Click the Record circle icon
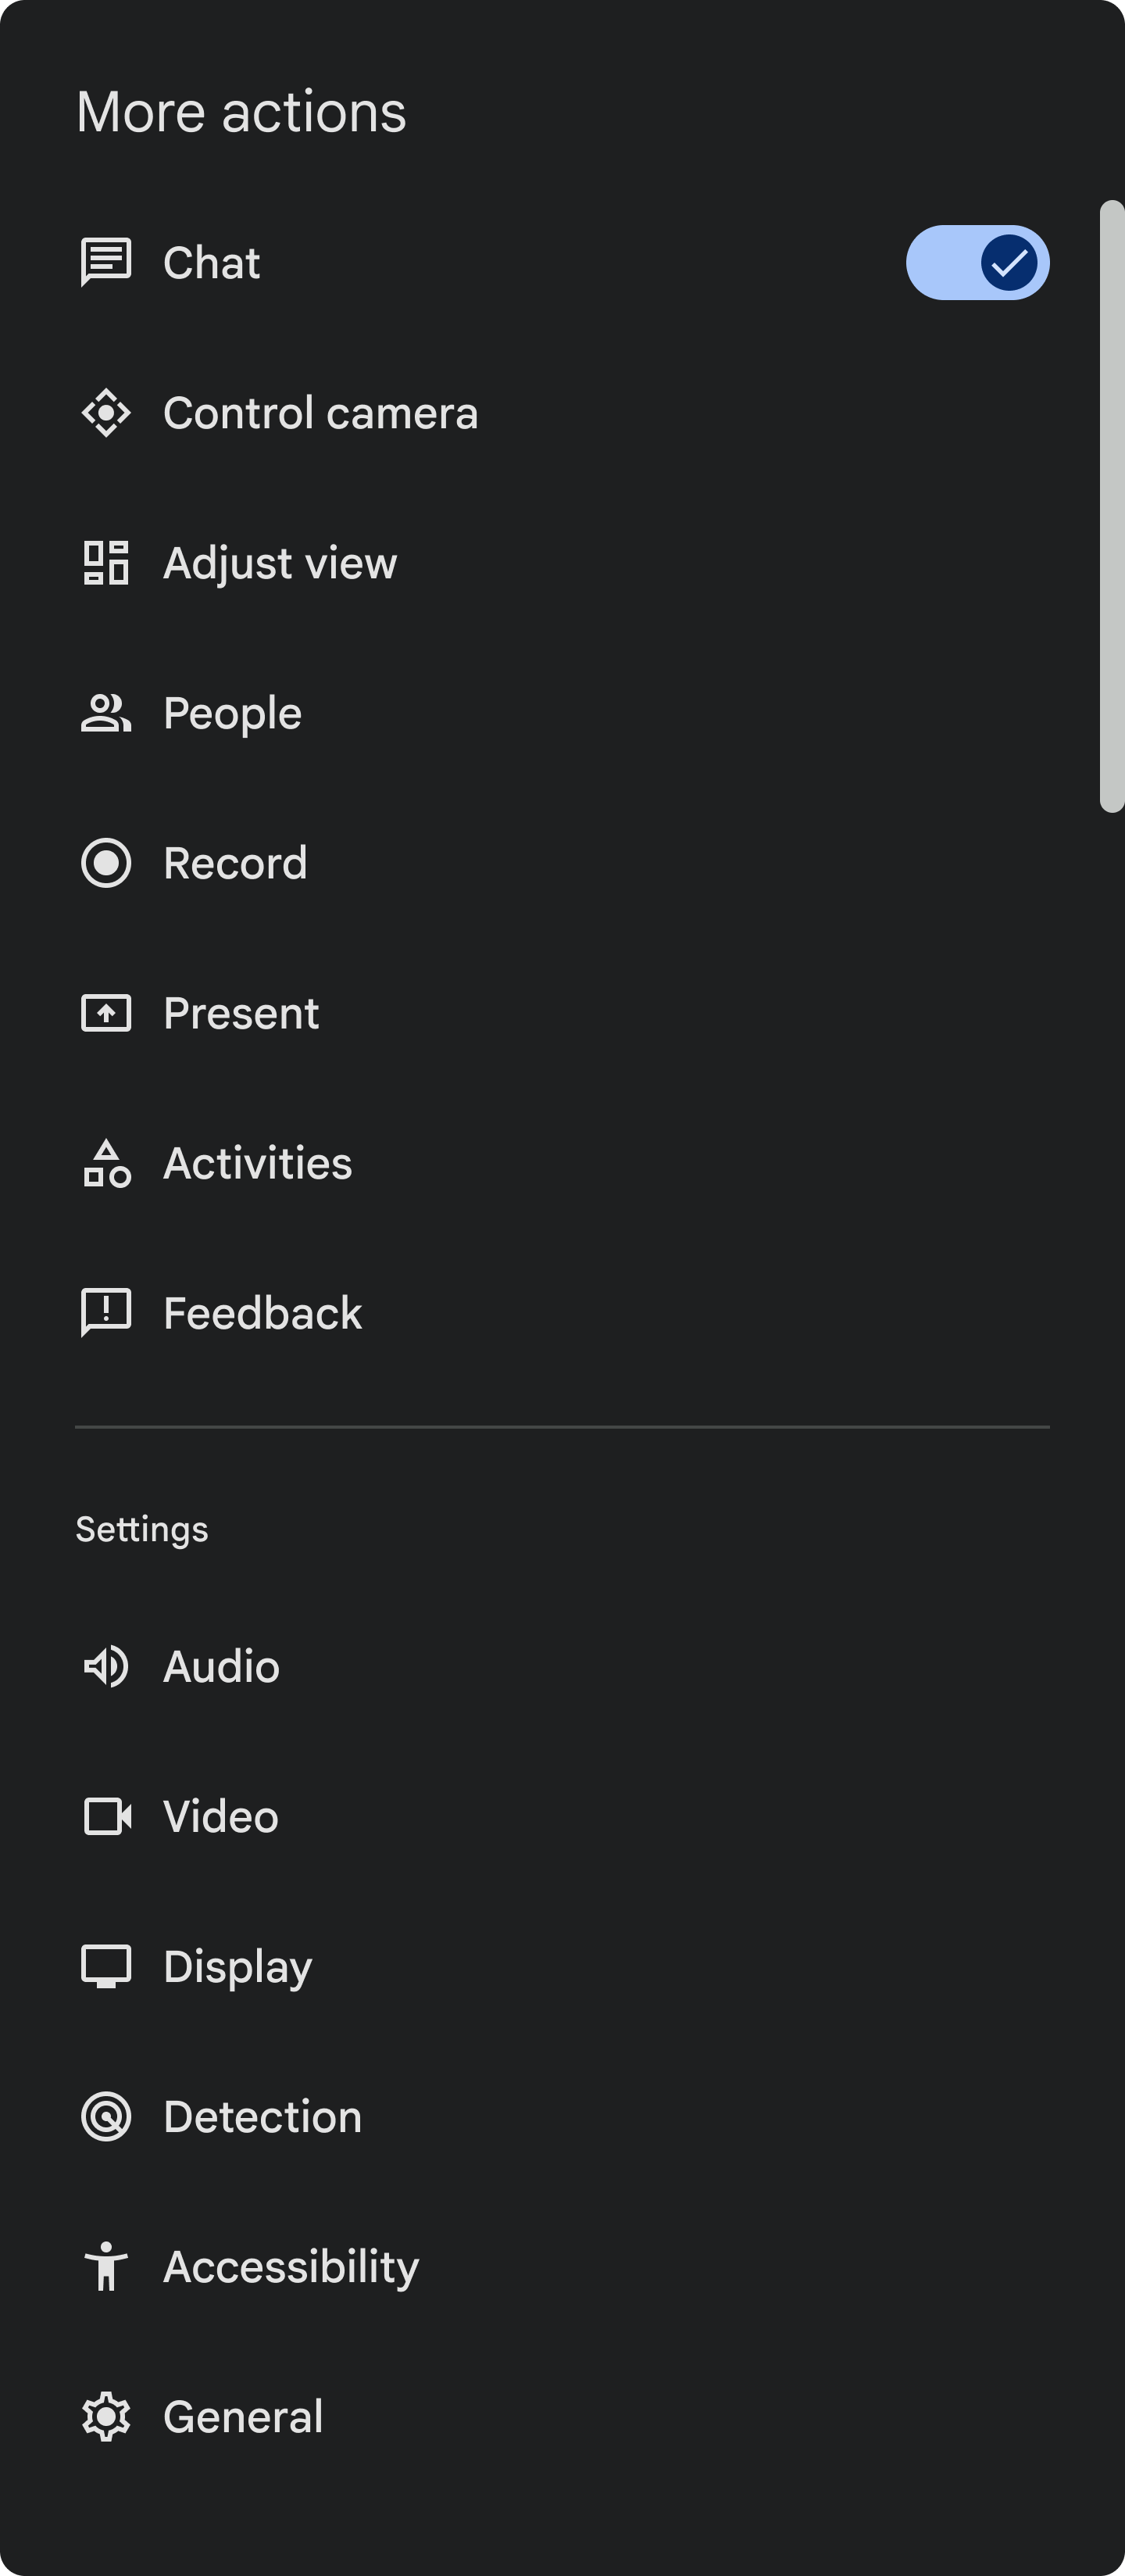The width and height of the screenshot is (1125, 2576). coord(106,863)
